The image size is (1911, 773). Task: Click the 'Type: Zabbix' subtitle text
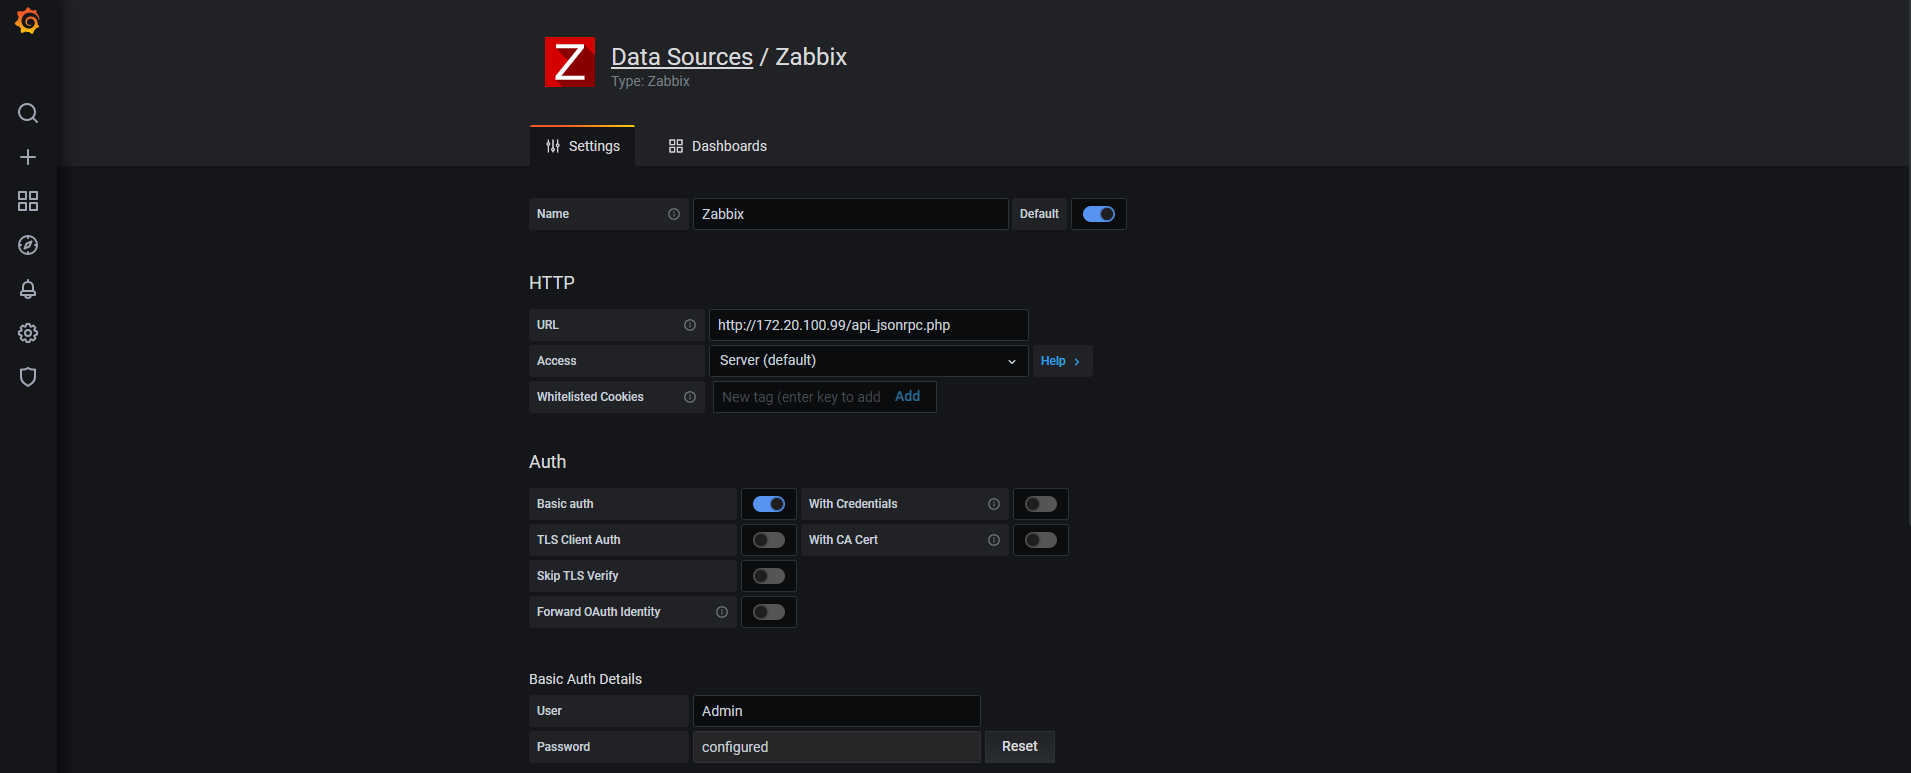pyautogui.click(x=651, y=81)
